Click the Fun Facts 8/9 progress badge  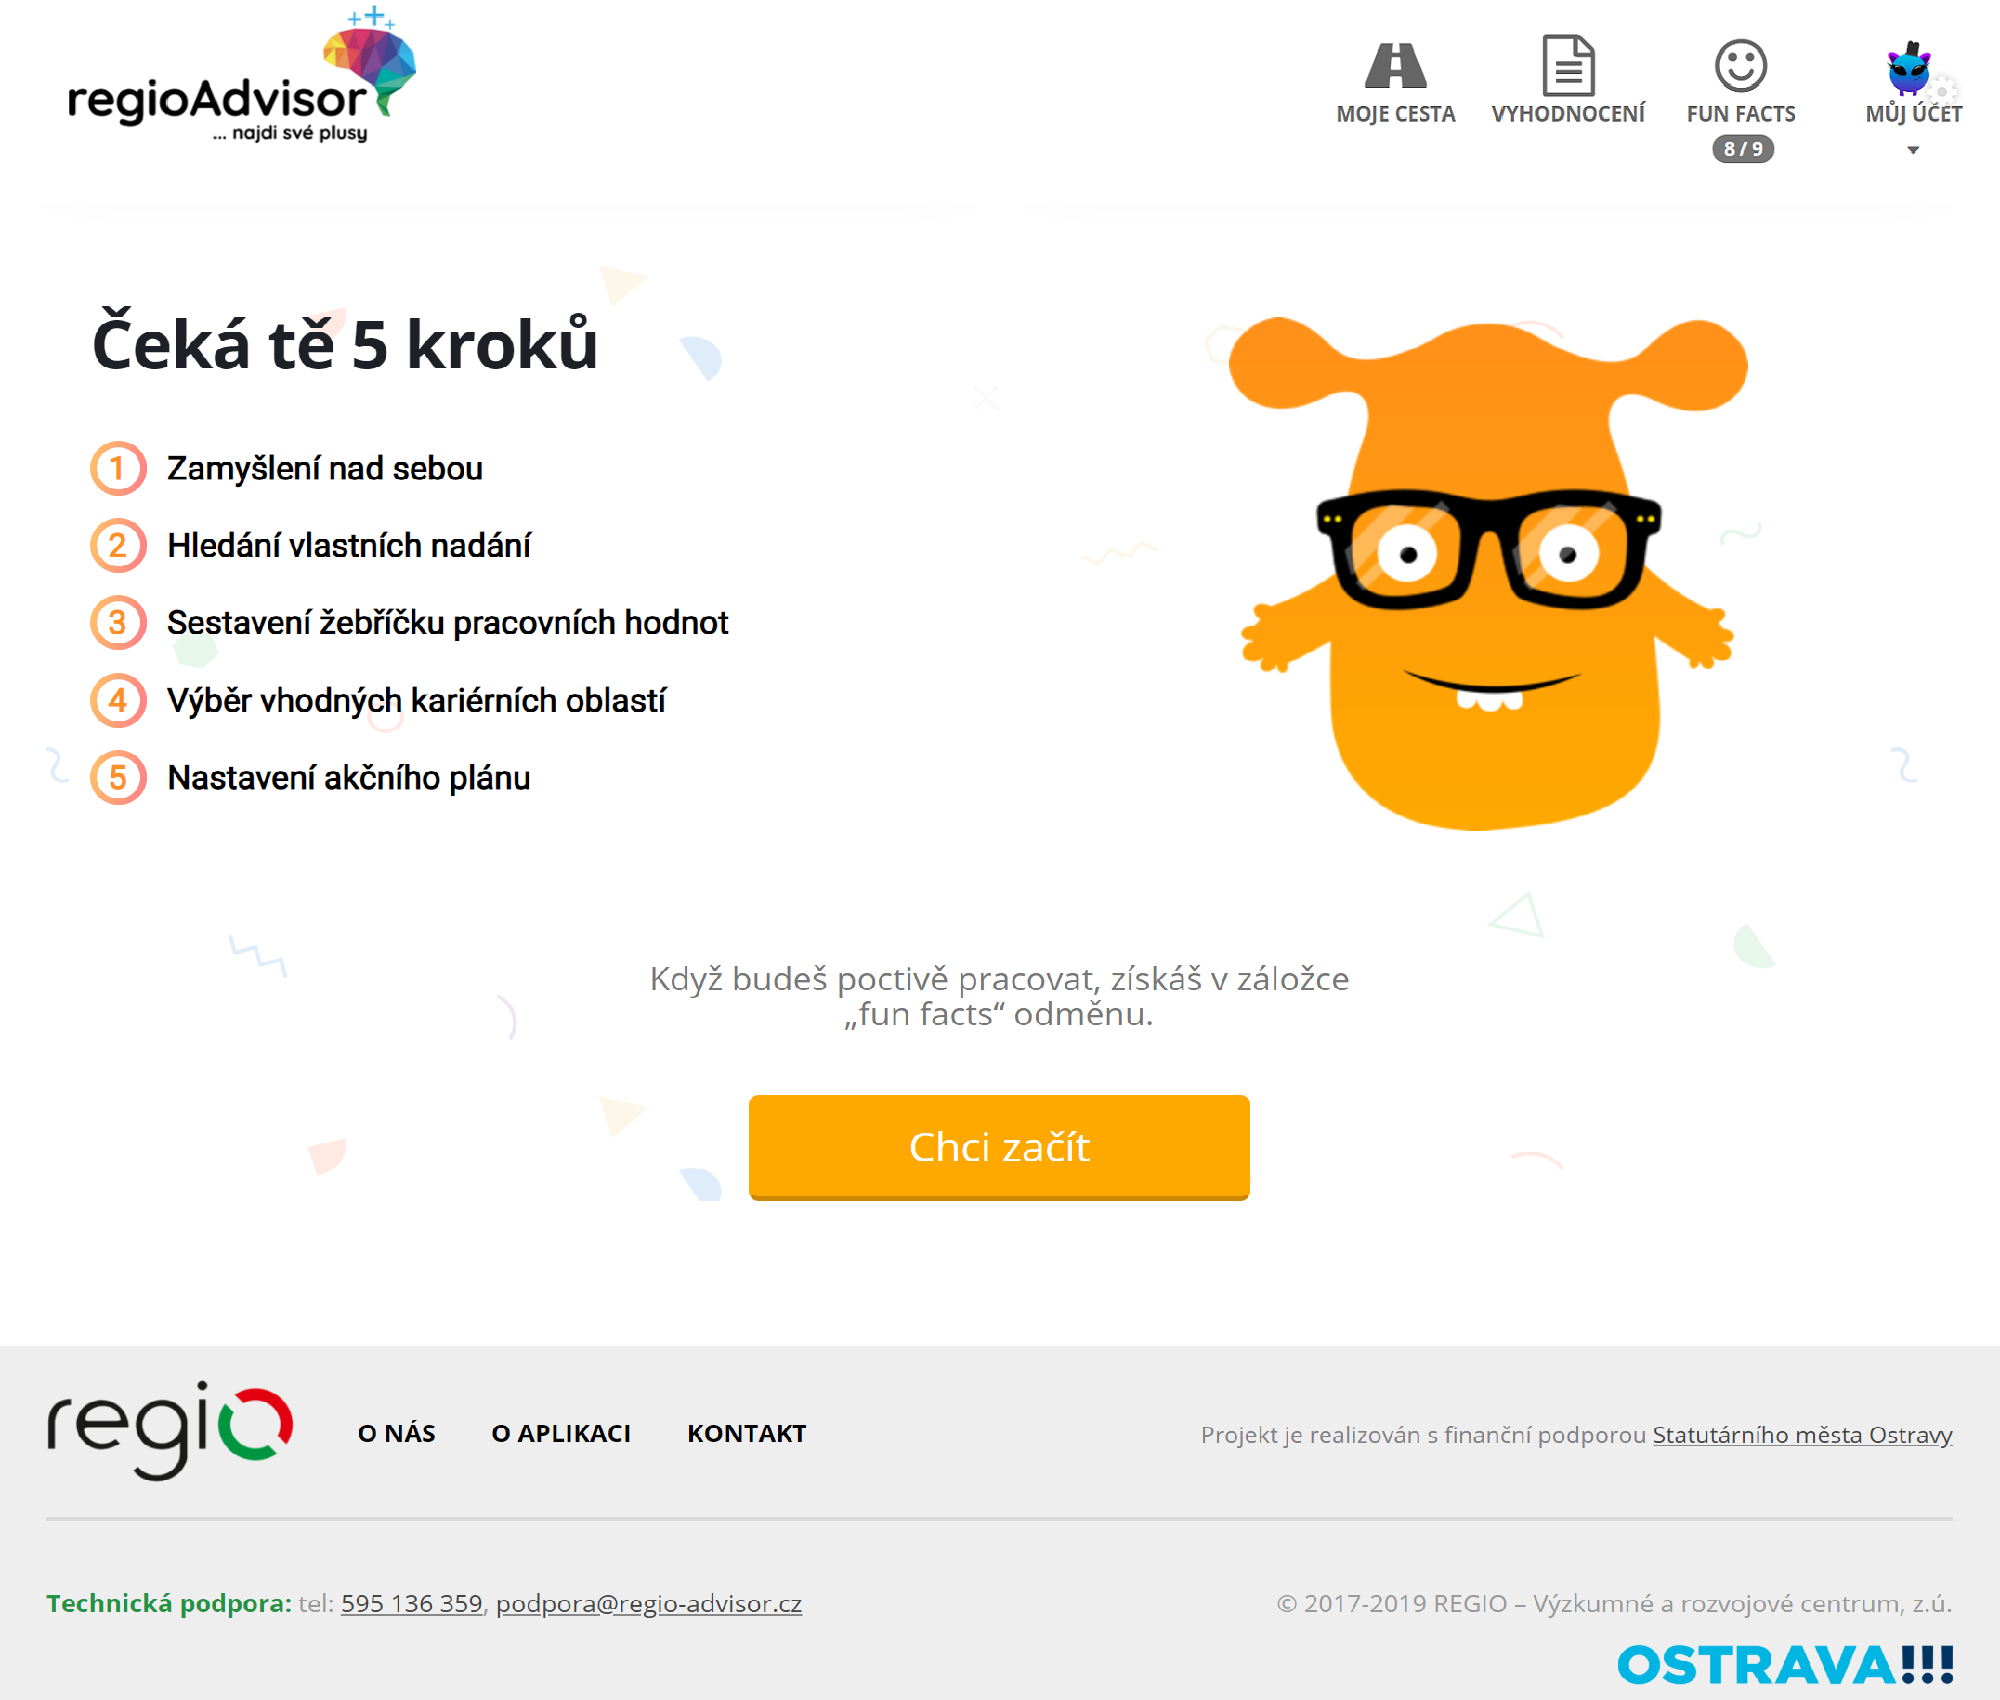(1743, 149)
